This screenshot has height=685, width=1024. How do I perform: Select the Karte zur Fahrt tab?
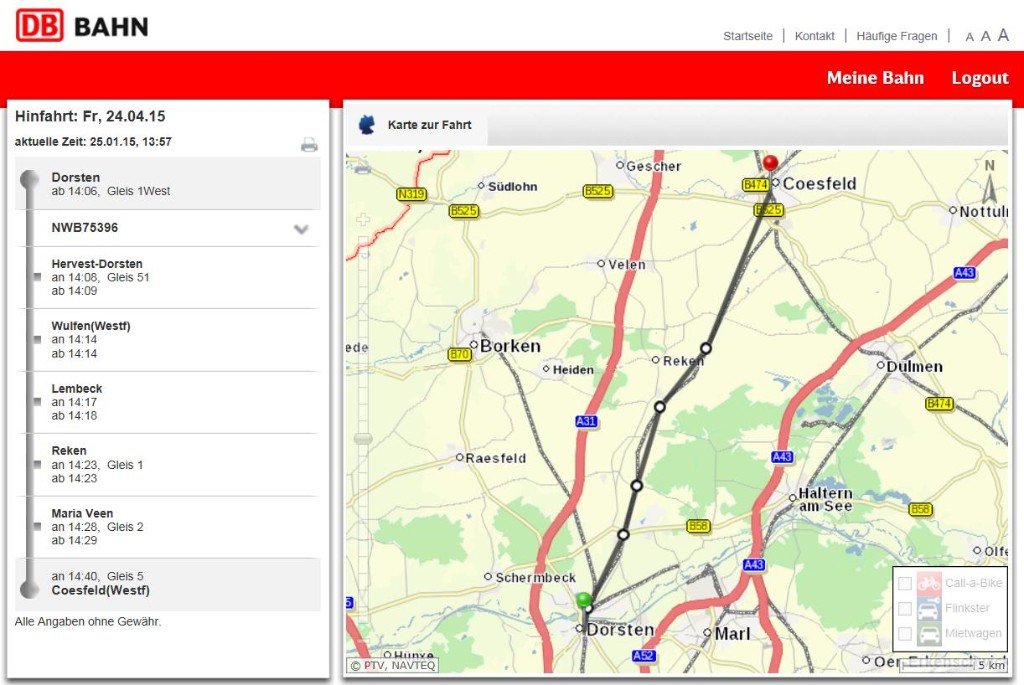tap(429, 125)
